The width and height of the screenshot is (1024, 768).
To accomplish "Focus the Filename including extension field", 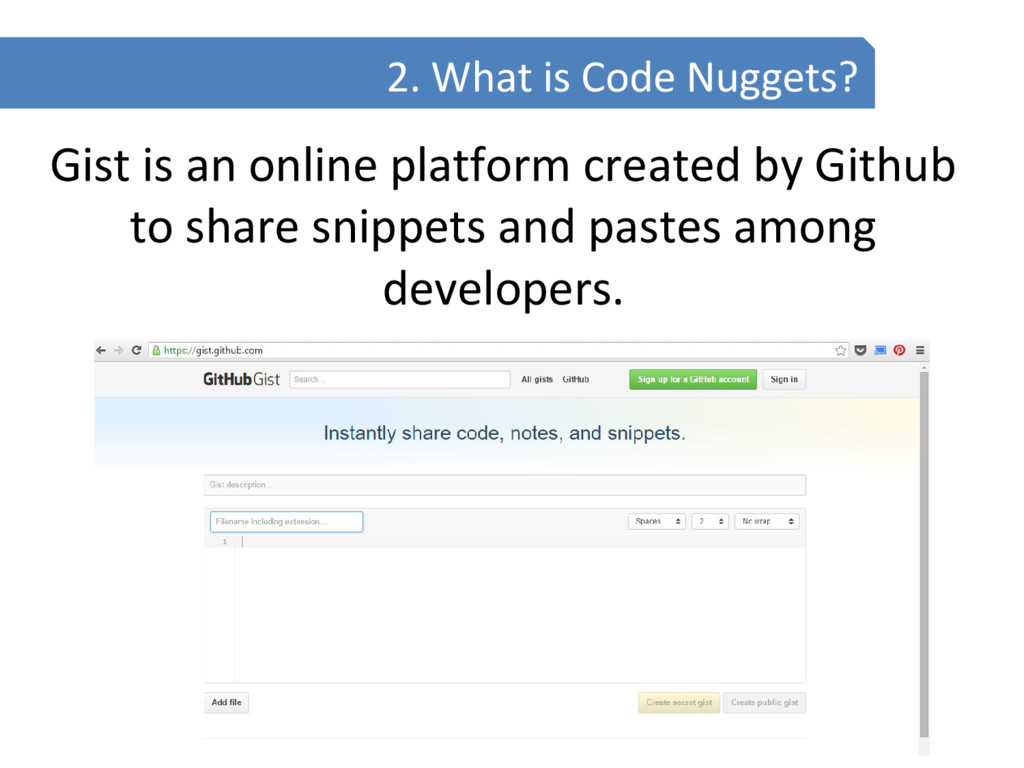I will click(x=286, y=522).
